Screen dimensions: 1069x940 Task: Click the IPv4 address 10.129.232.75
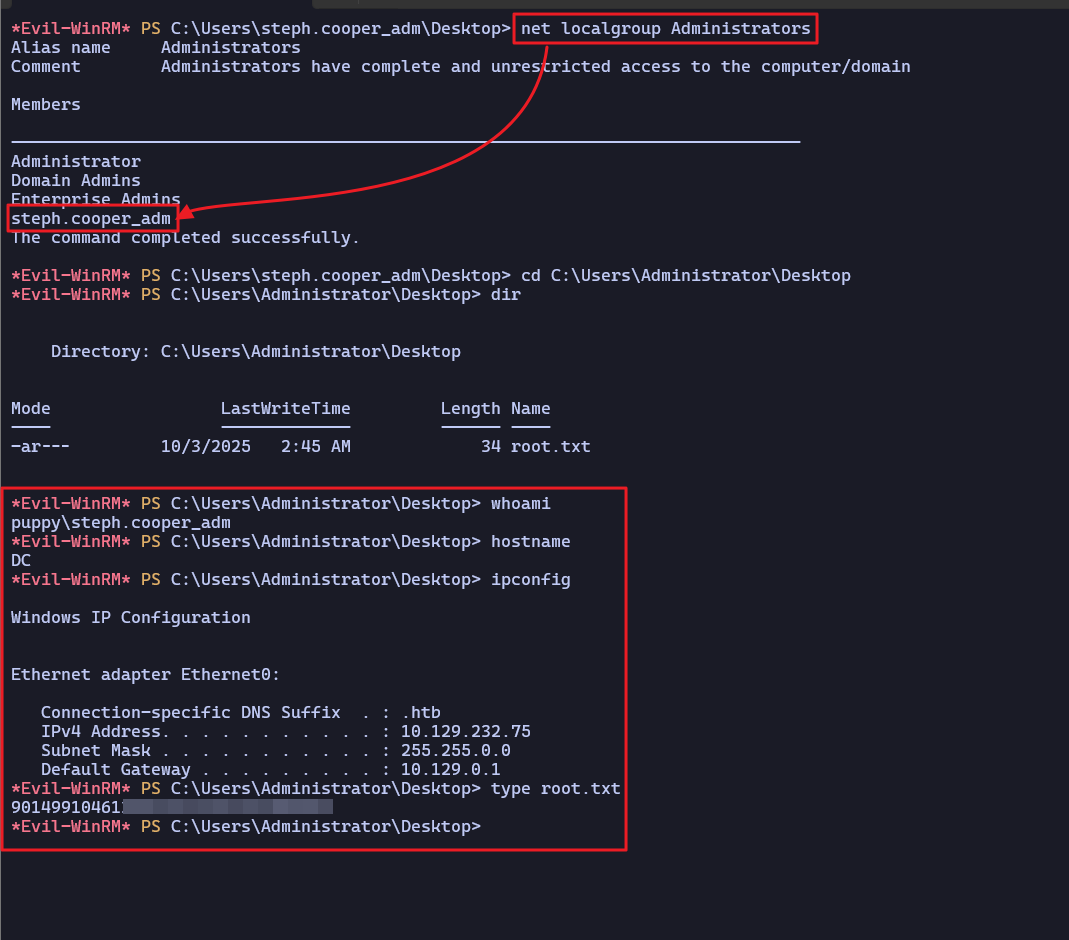[x=465, y=731]
